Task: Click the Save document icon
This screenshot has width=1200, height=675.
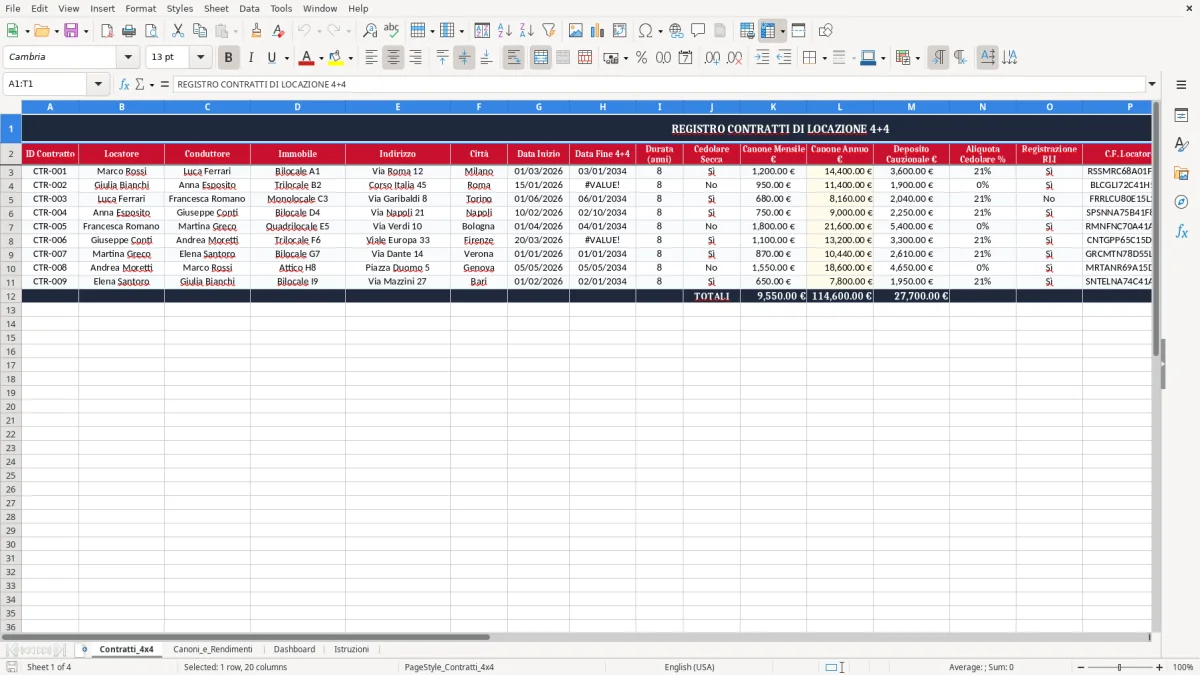Action: 71,31
